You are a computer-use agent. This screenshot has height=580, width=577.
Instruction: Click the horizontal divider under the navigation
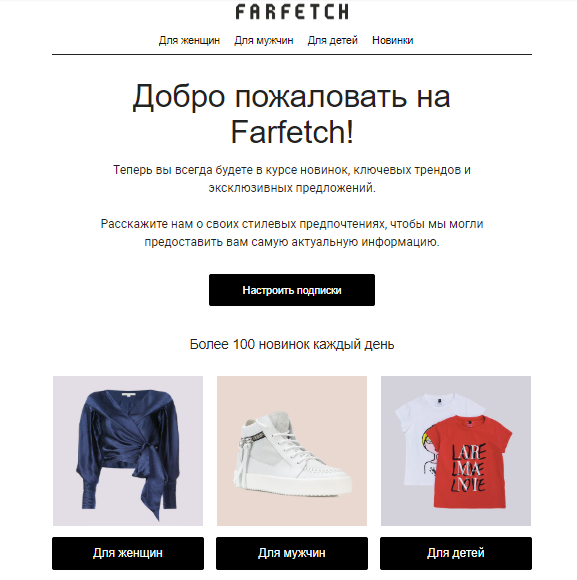292,54
